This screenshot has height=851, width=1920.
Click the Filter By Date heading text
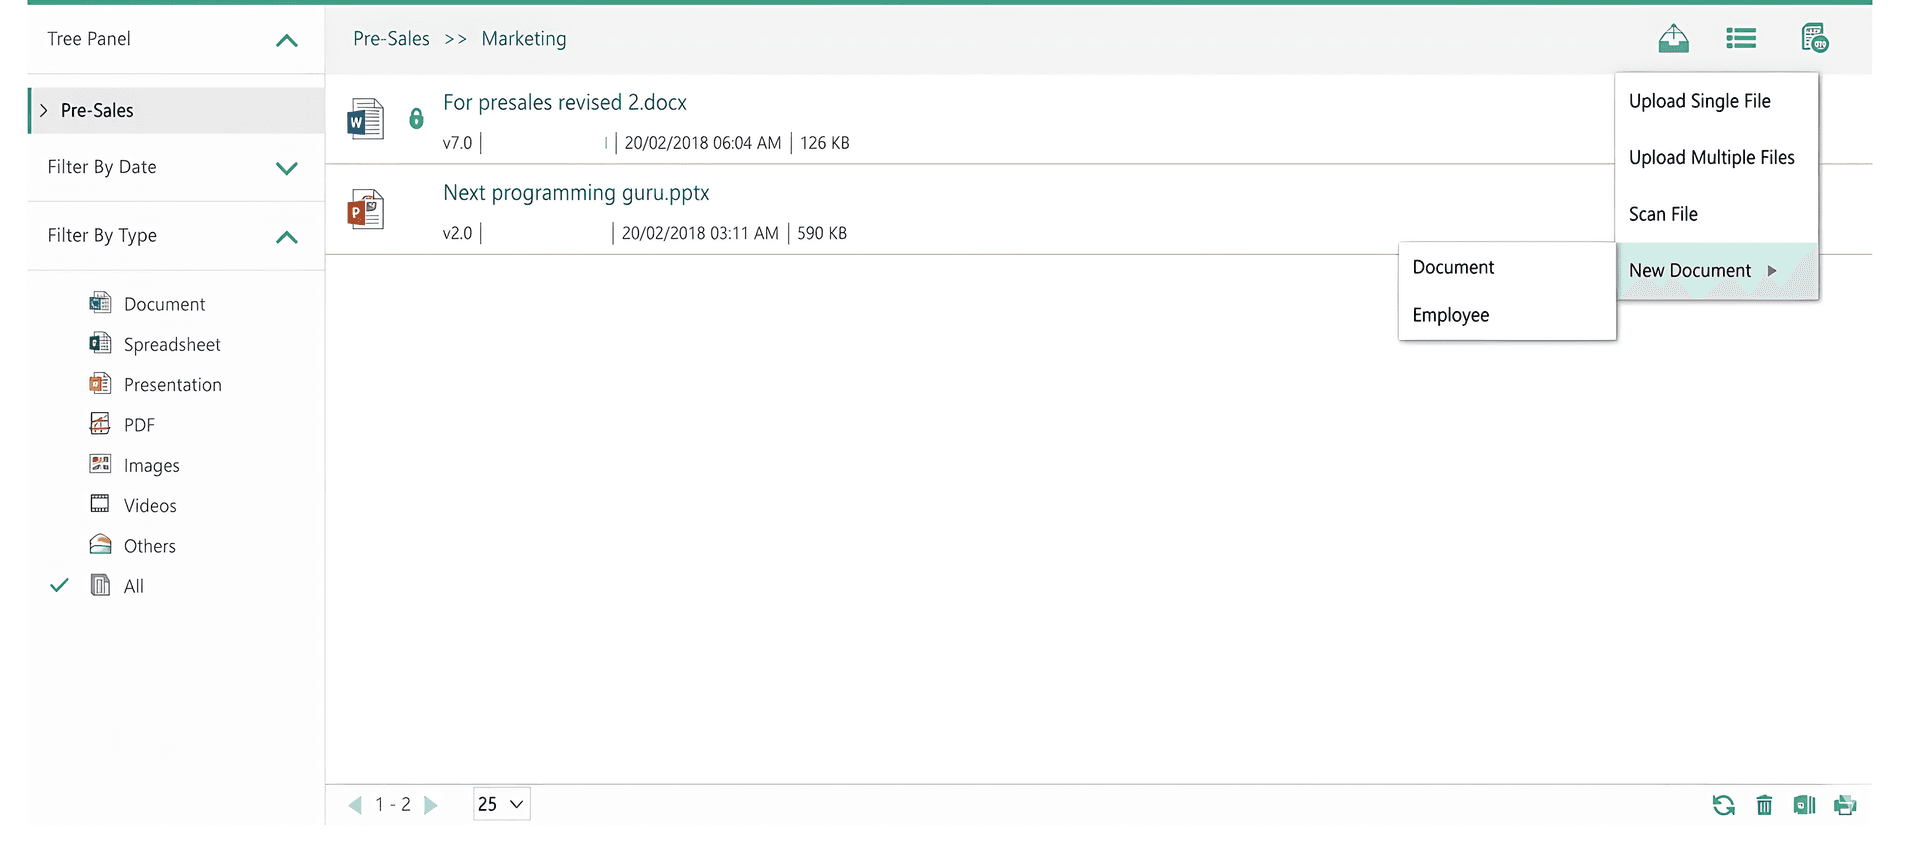coord(102,167)
